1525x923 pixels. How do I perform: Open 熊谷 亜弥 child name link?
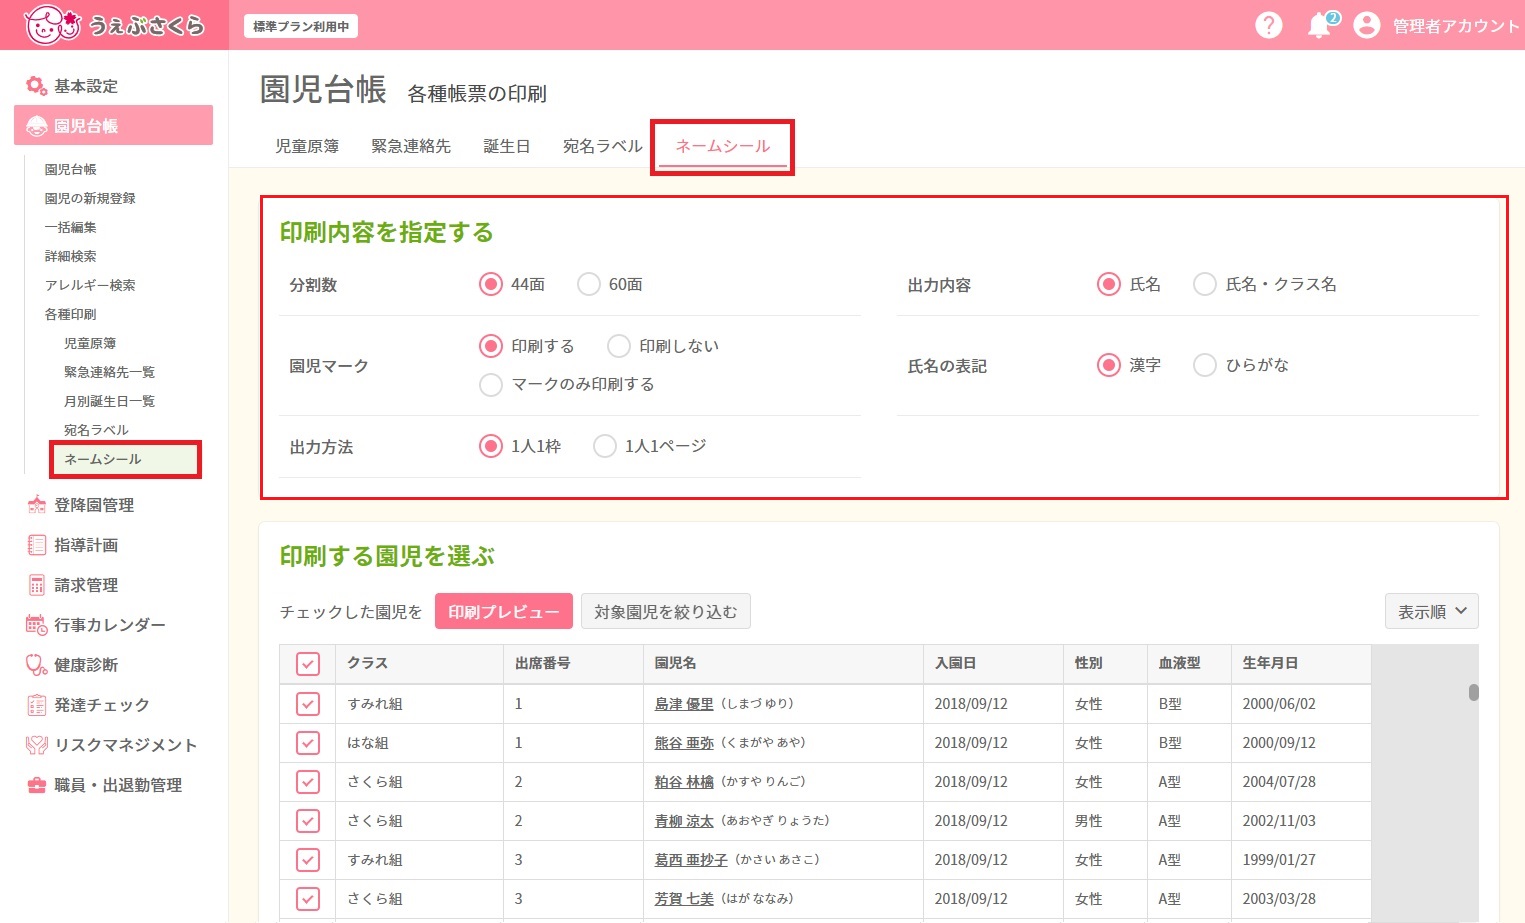point(684,743)
